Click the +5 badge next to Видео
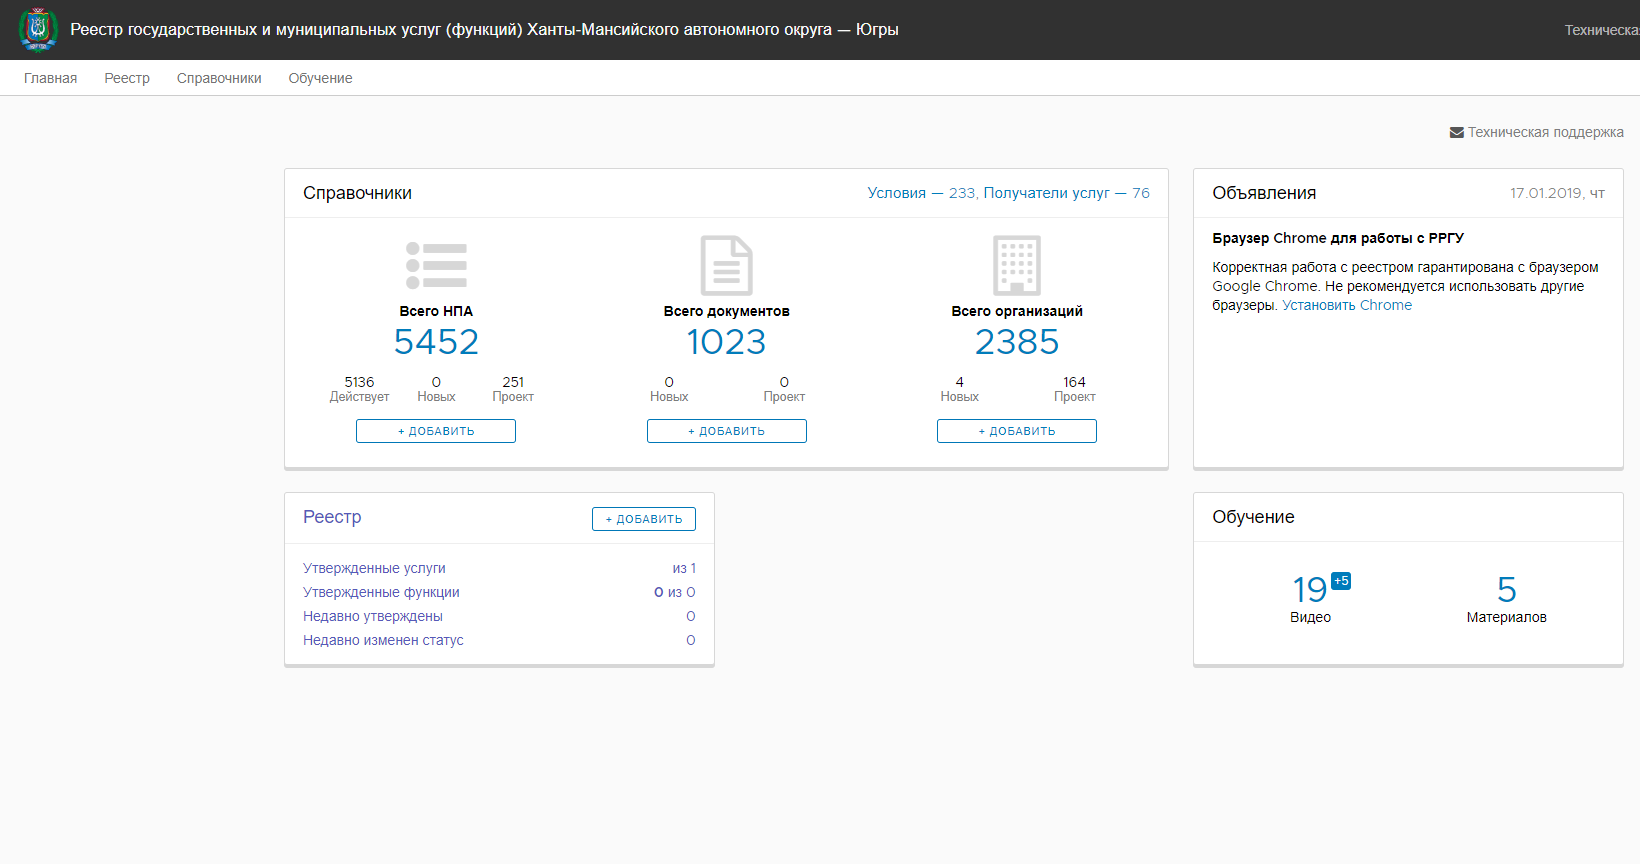 (x=1341, y=581)
